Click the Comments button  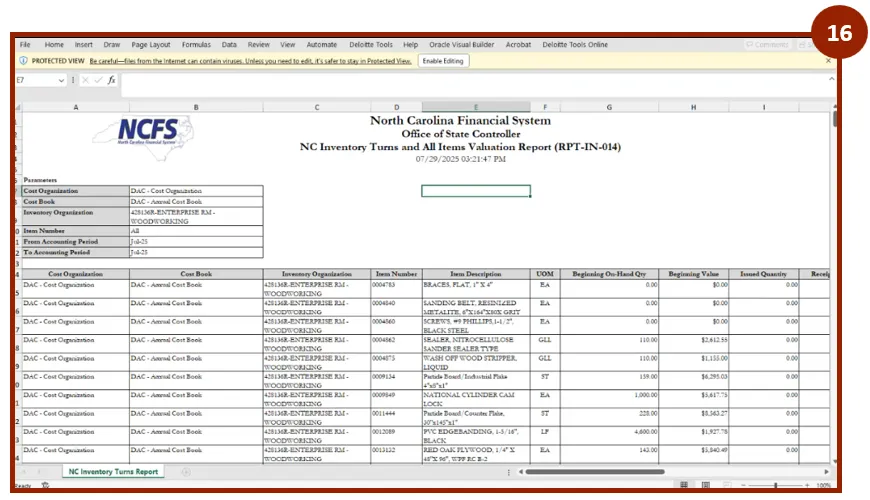770,45
